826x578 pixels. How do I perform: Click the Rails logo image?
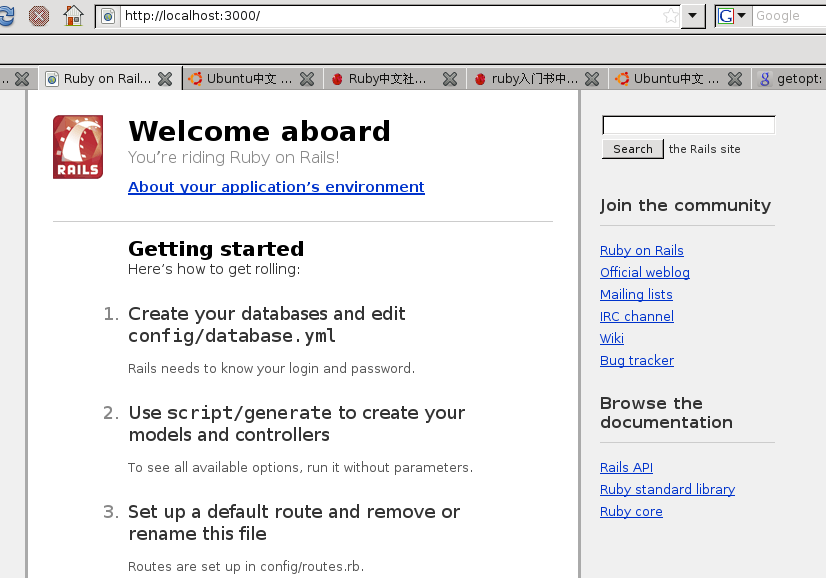point(78,147)
